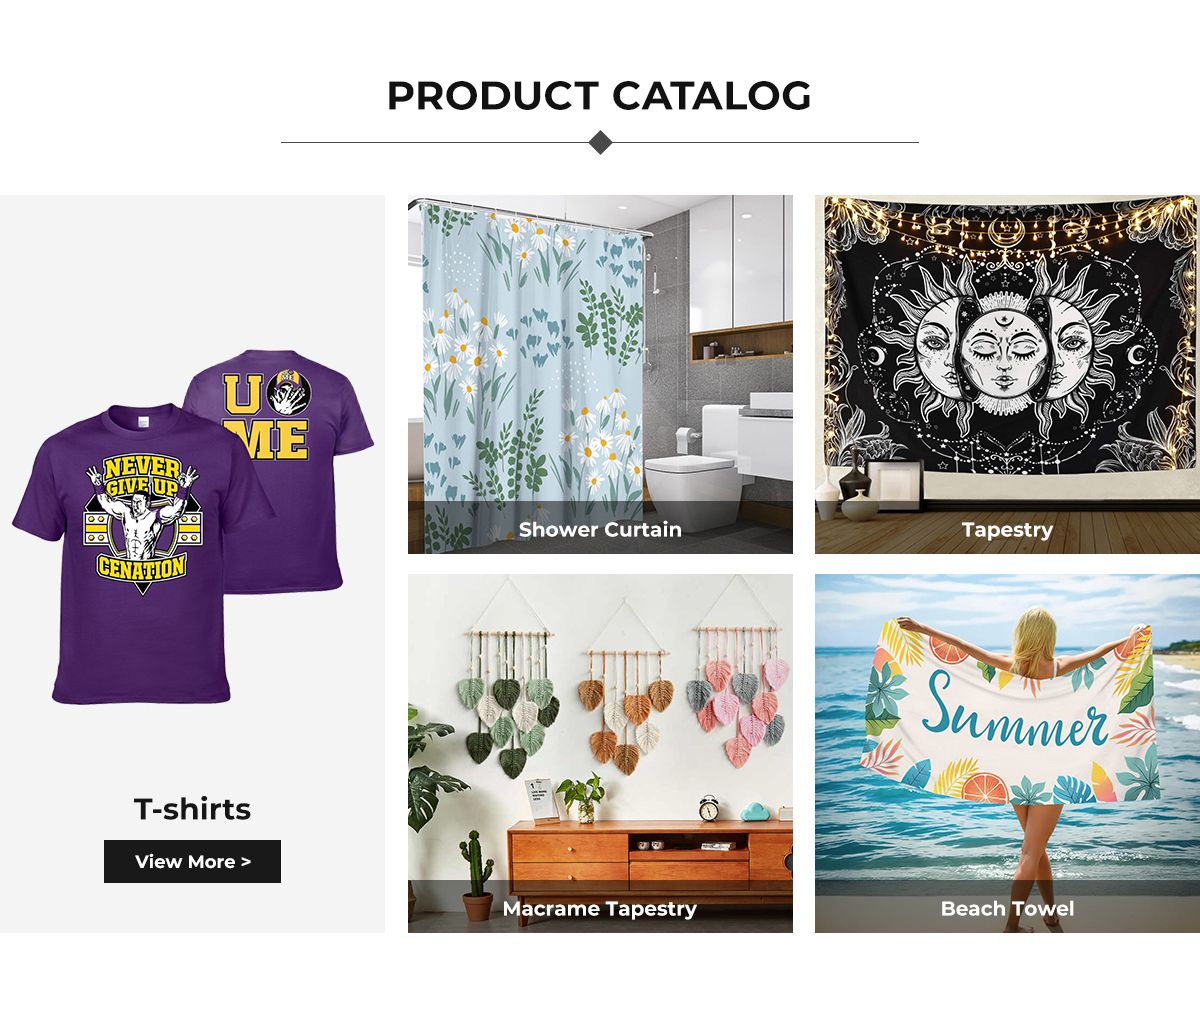Click the Macrame Tapestry caption text
The width and height of the screenshot is (1200, 1013).
coord(600,909)
